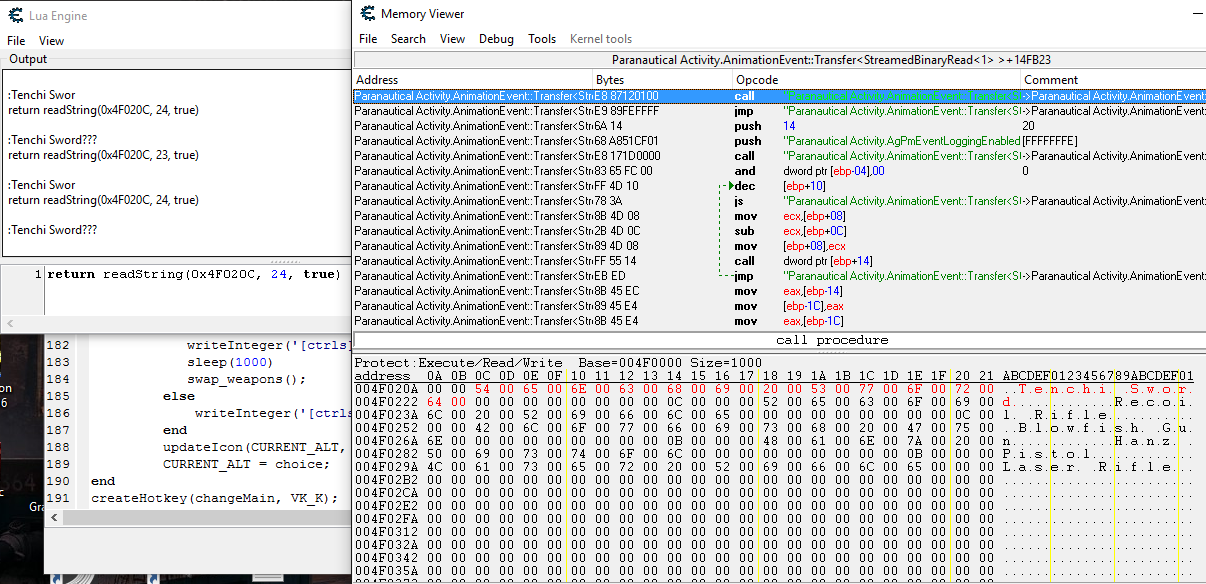Click the Lua script input line
Image resolution: width=1206 pixels, height=584 pixels.
tap(193, 275)
